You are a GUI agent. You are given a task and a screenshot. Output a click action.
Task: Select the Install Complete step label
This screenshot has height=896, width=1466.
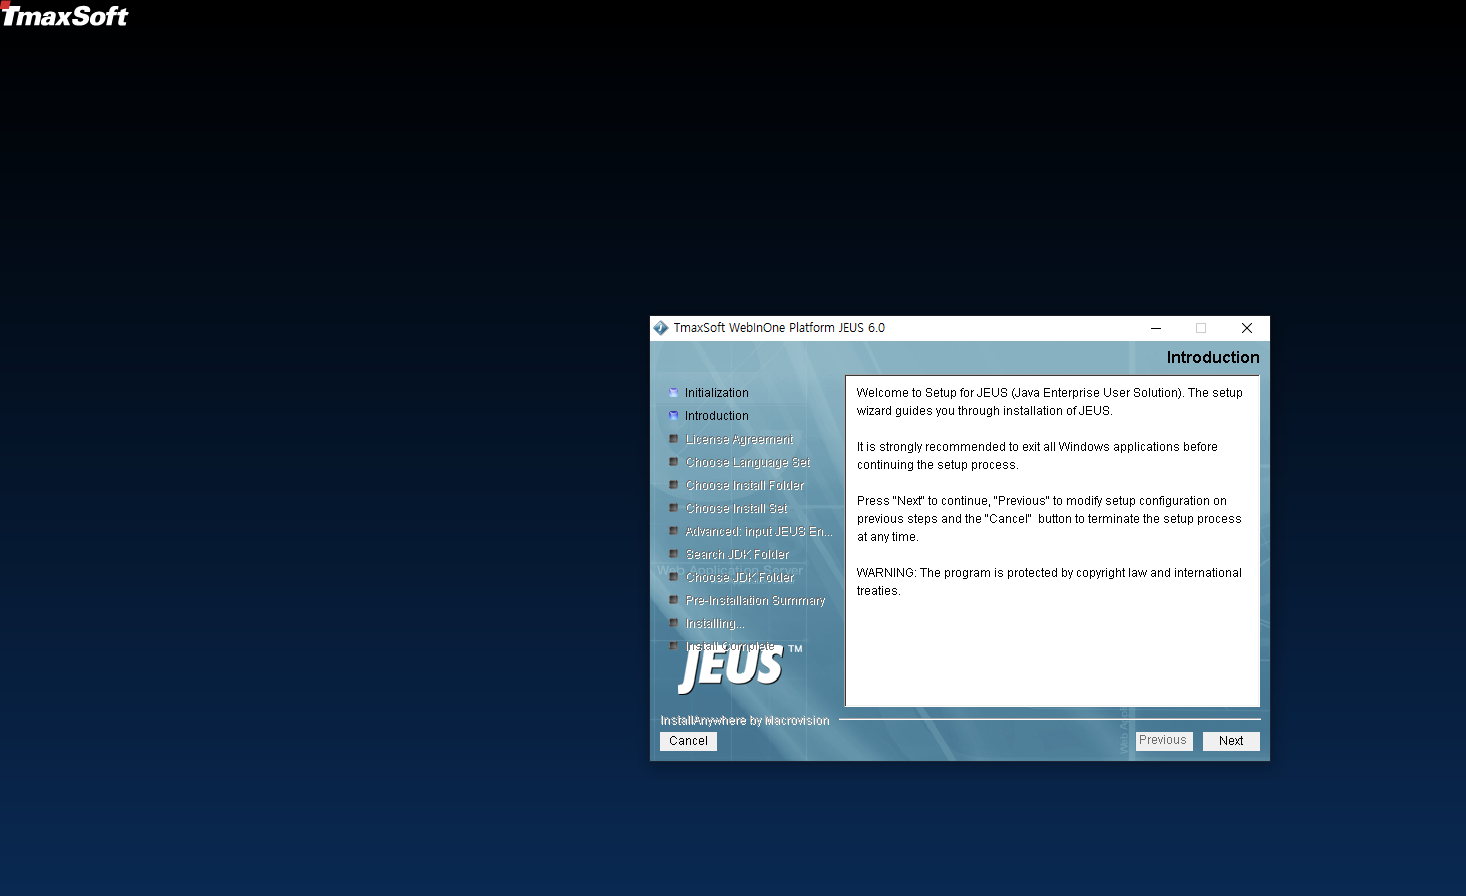tap(730, 646)
